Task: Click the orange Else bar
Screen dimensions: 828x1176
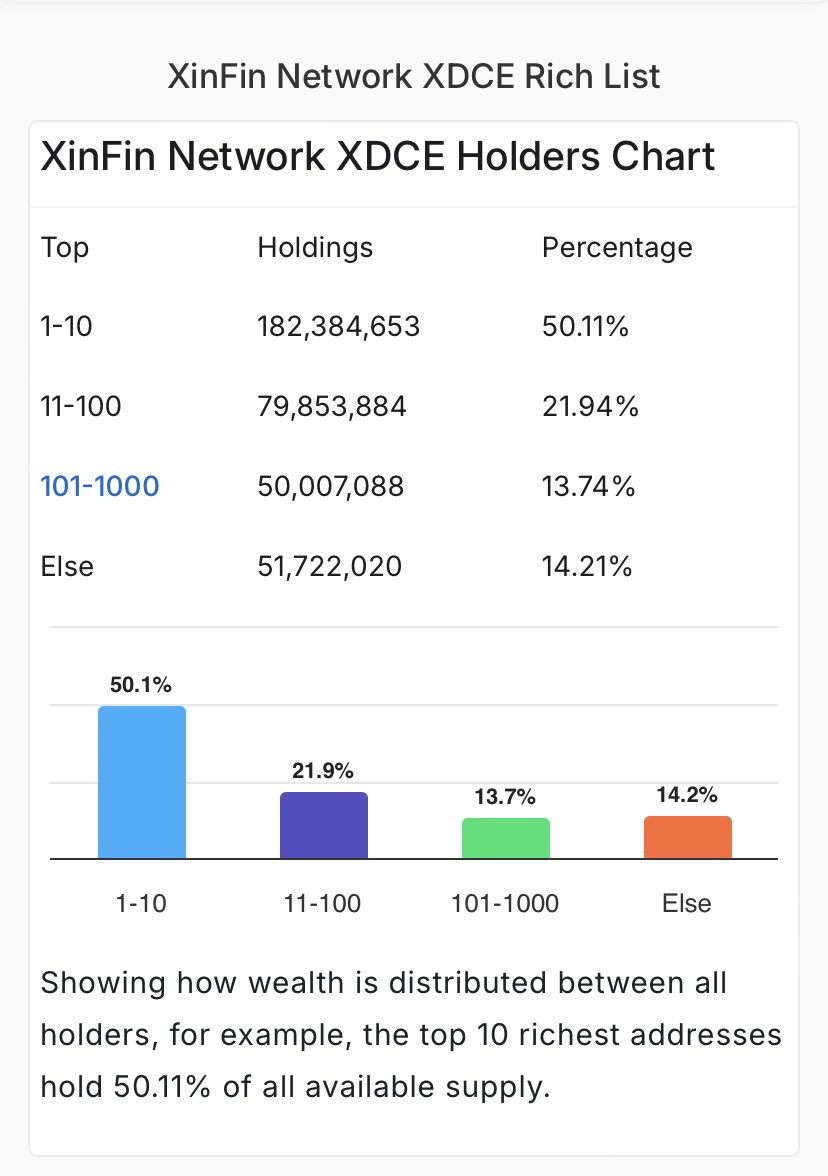Action: coord(687,837)
